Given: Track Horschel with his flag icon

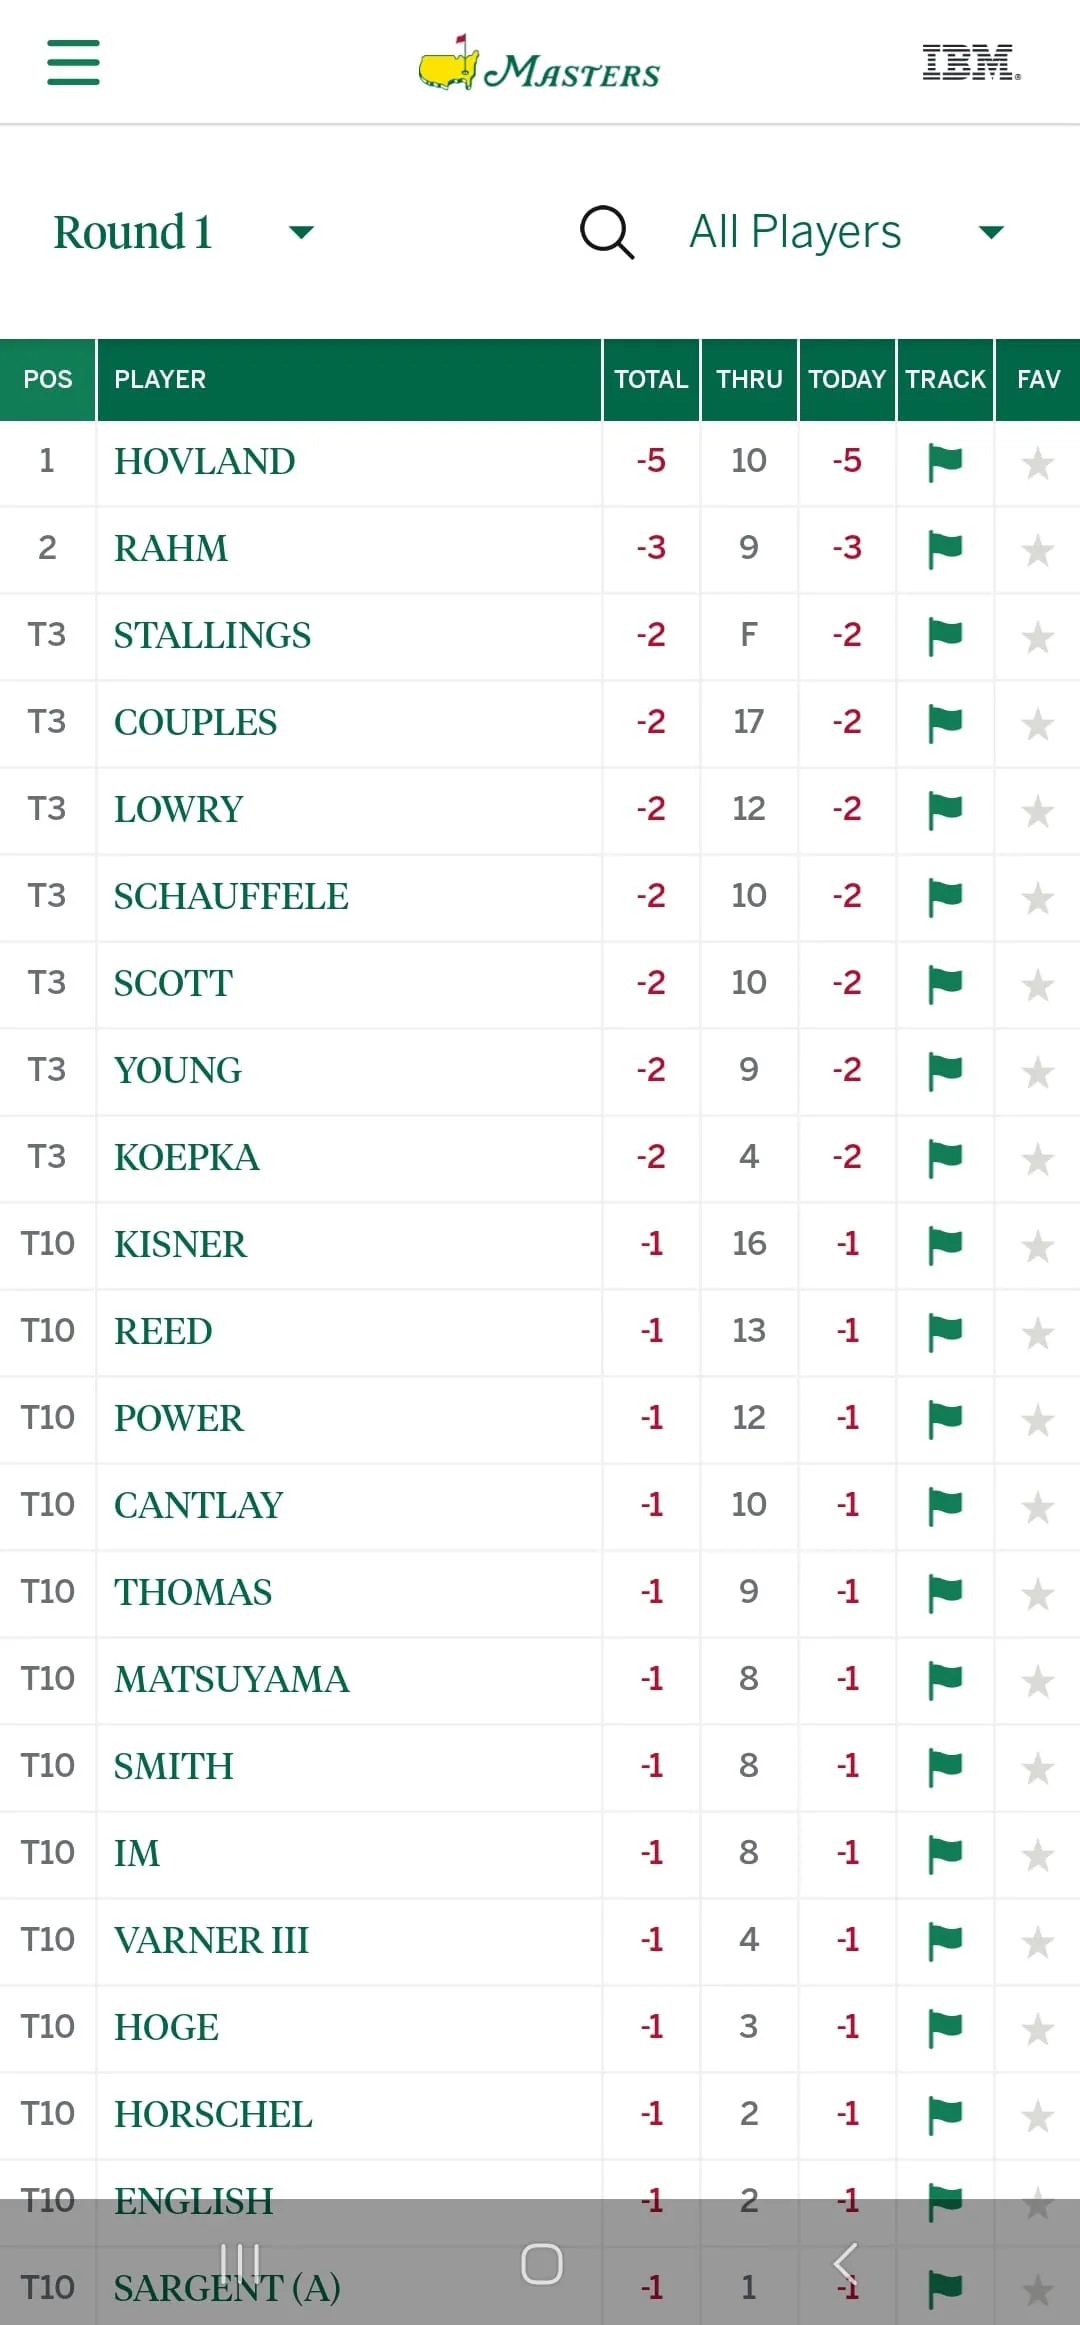Looking at the screenshot, I should click(x=943, y=2113).
